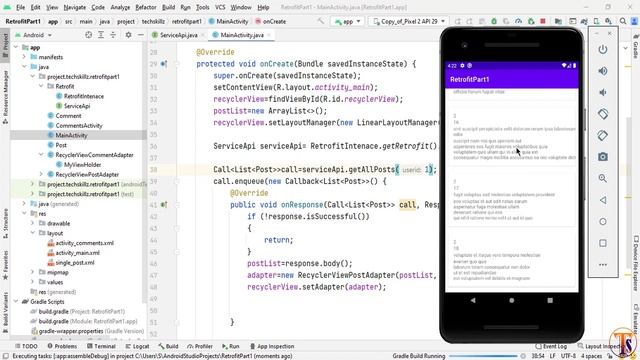This screenshot has height=360, width=640.
Task: Click UTF-8 encoding in status bar
Action: pos(568,356)
